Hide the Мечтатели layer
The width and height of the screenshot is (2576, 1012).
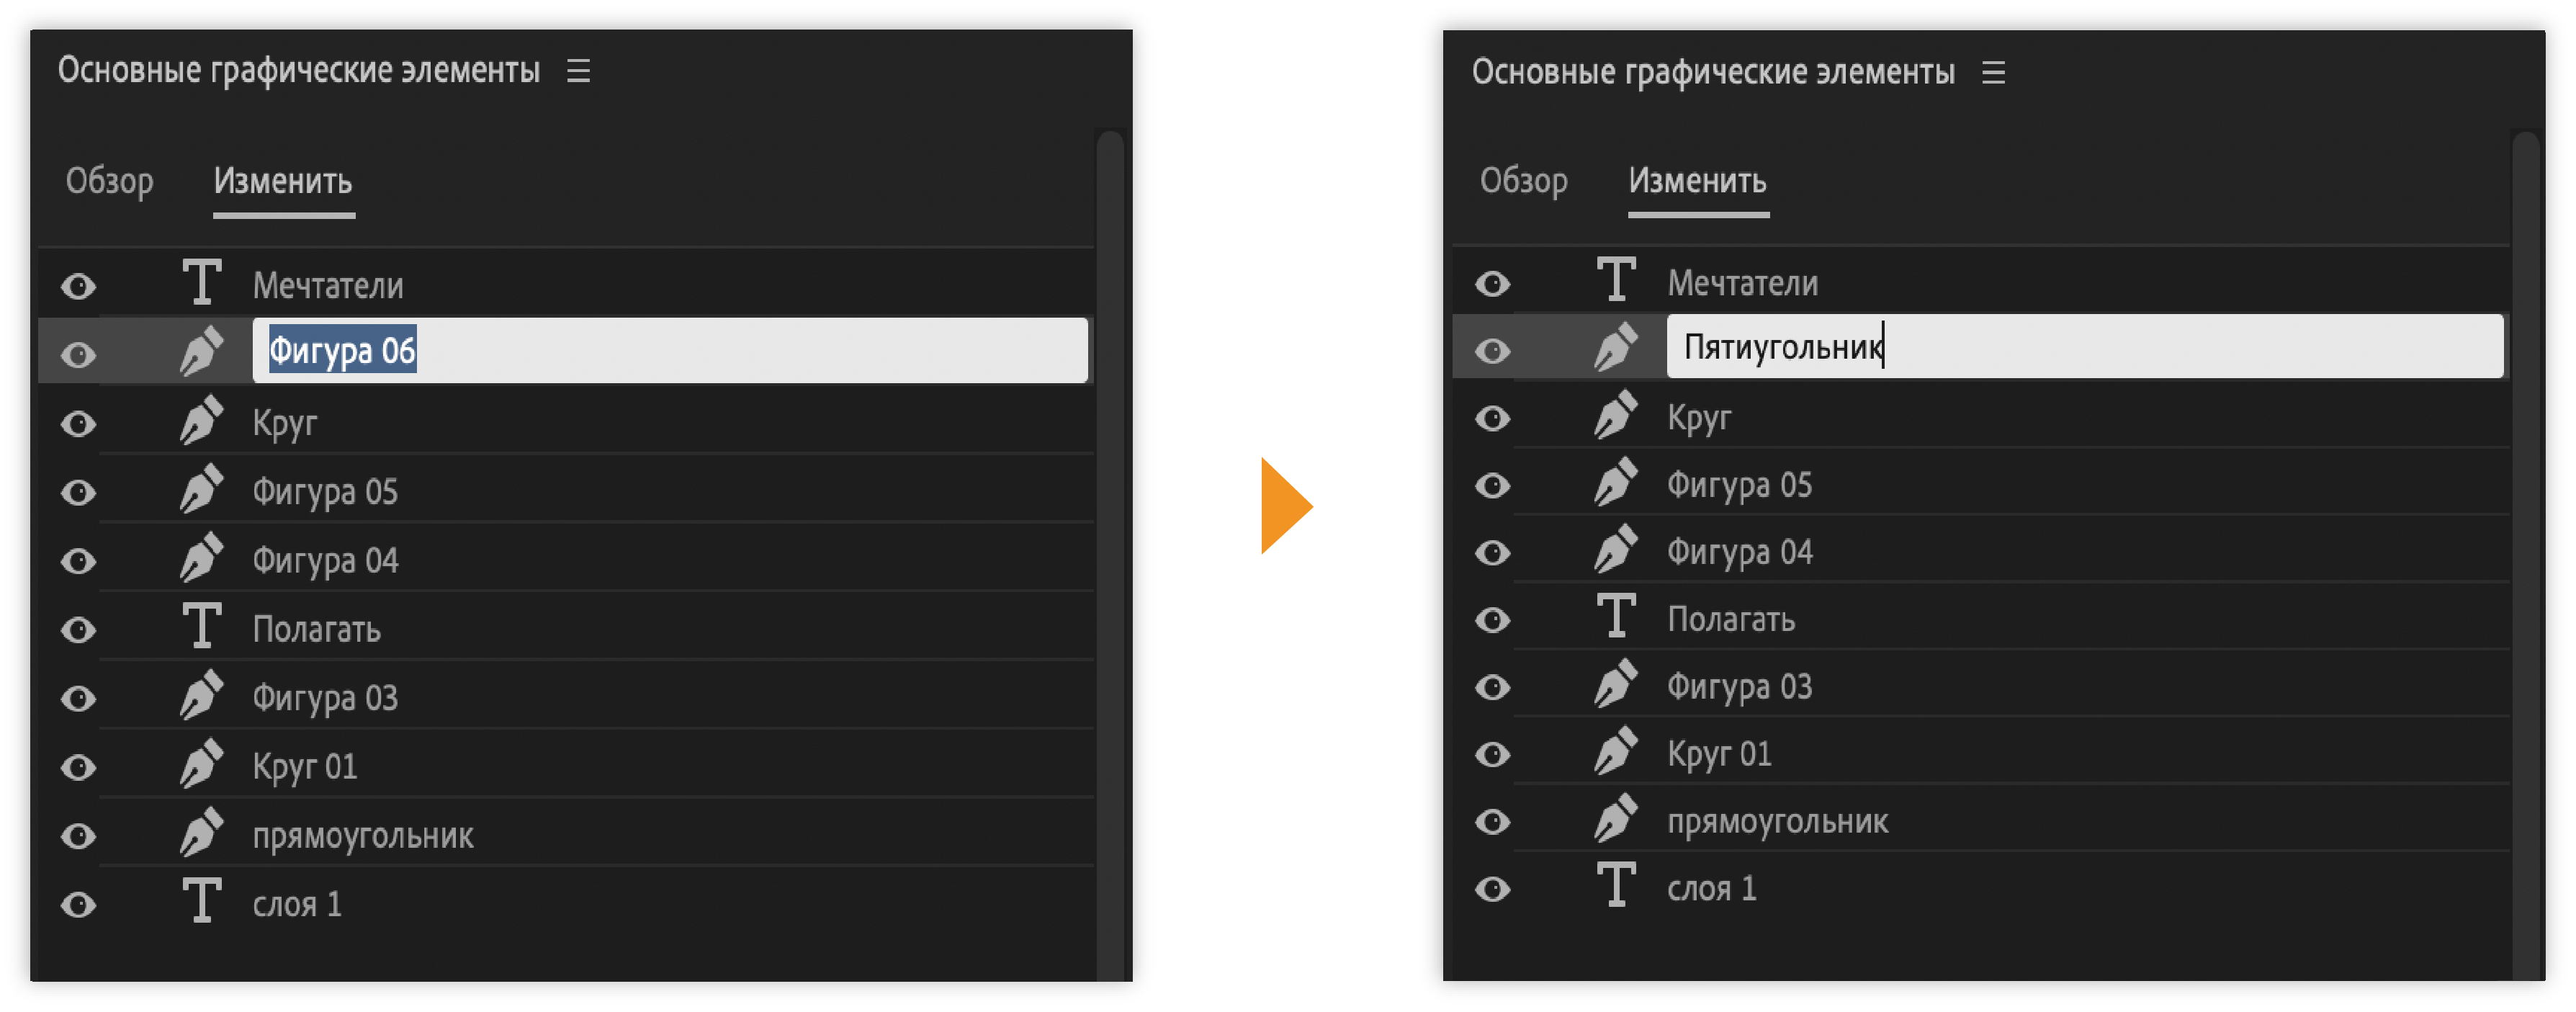tap(78, 285)
